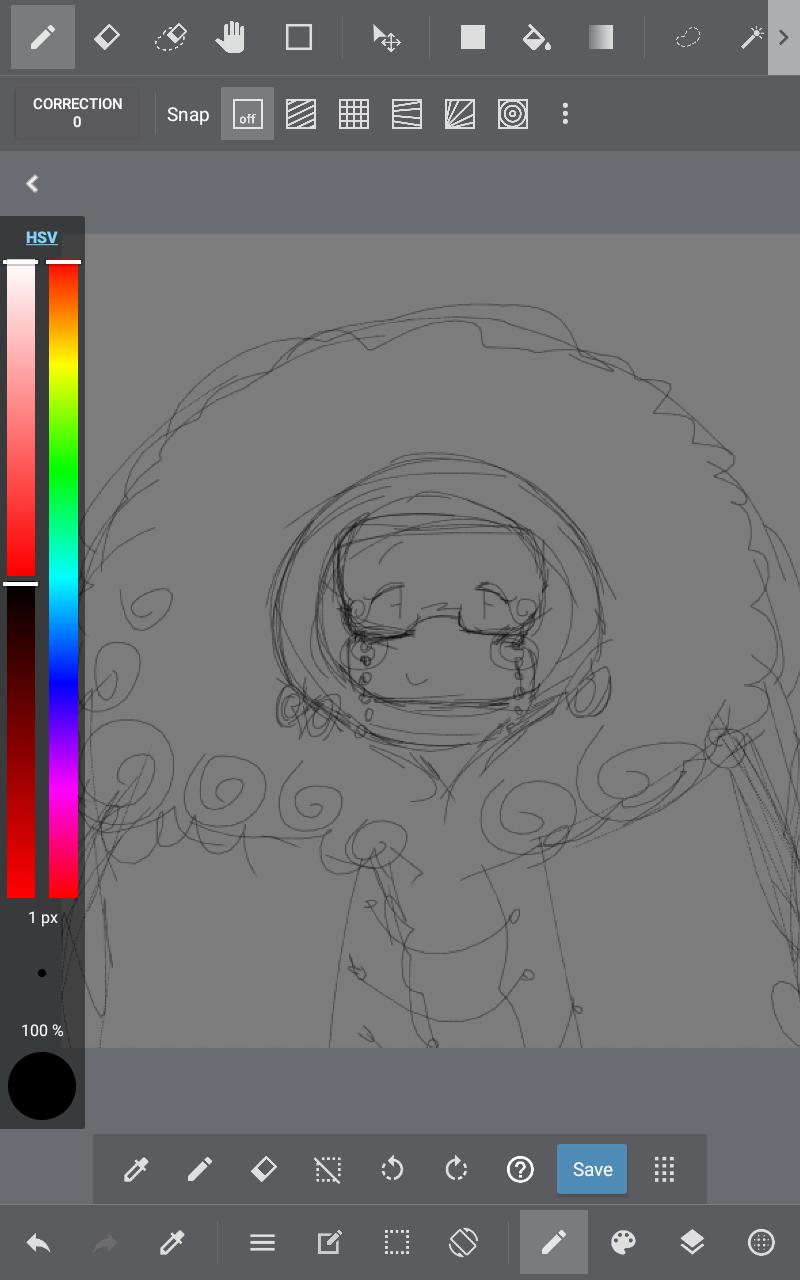Adjust the saturation/value color bar

coord(21,580)
